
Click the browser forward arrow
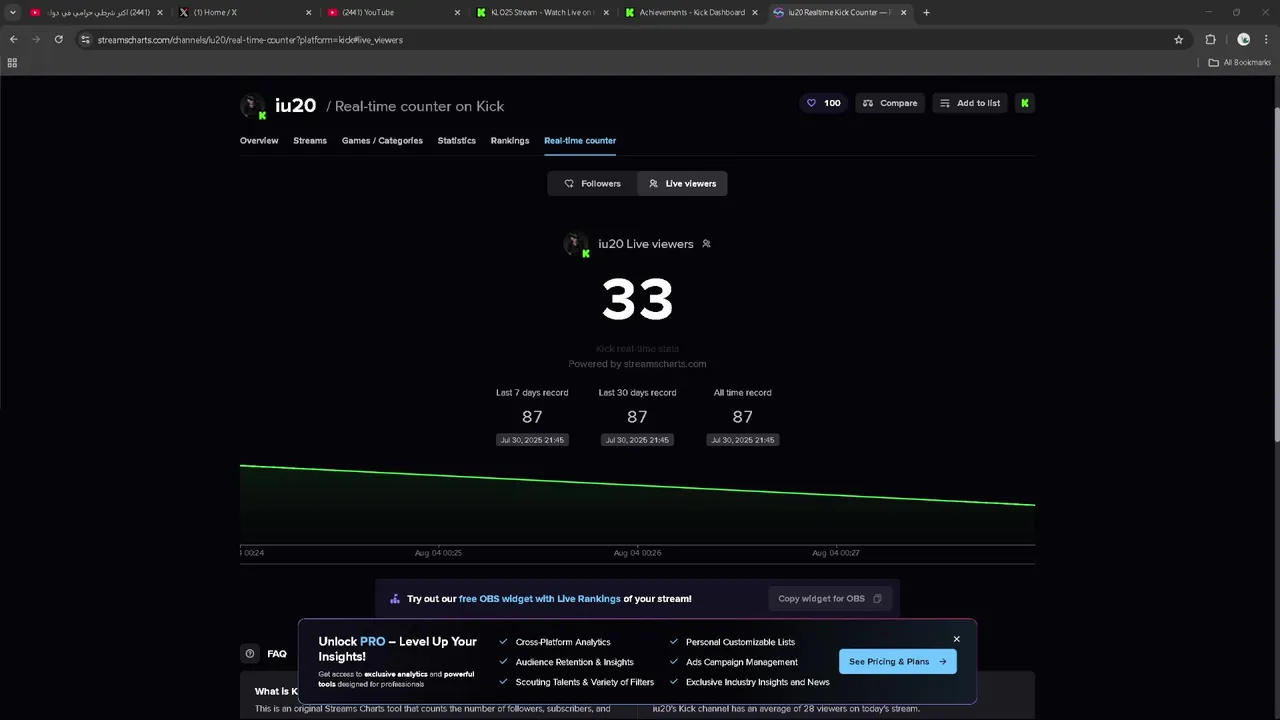click(x=36, y=39)
